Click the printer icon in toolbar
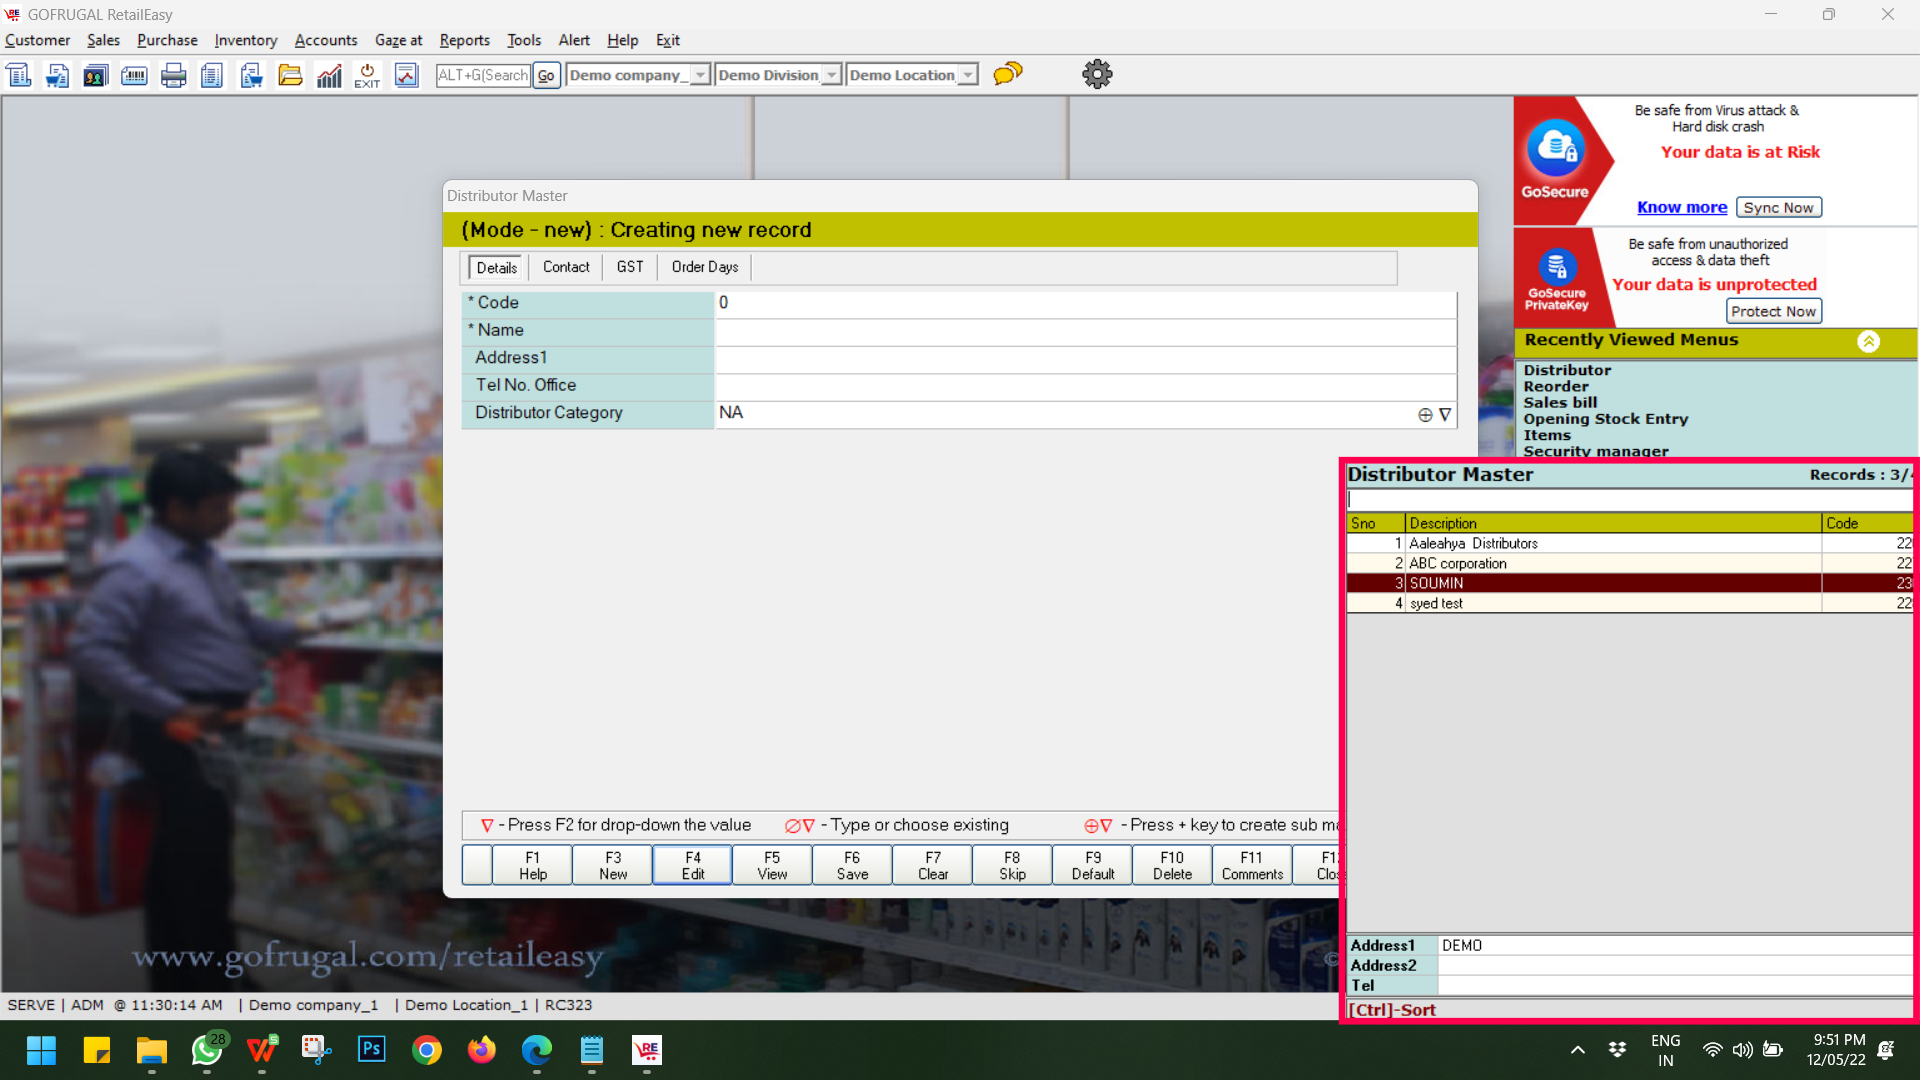This screenshot has width=1920, height=1080. point(173,75)
